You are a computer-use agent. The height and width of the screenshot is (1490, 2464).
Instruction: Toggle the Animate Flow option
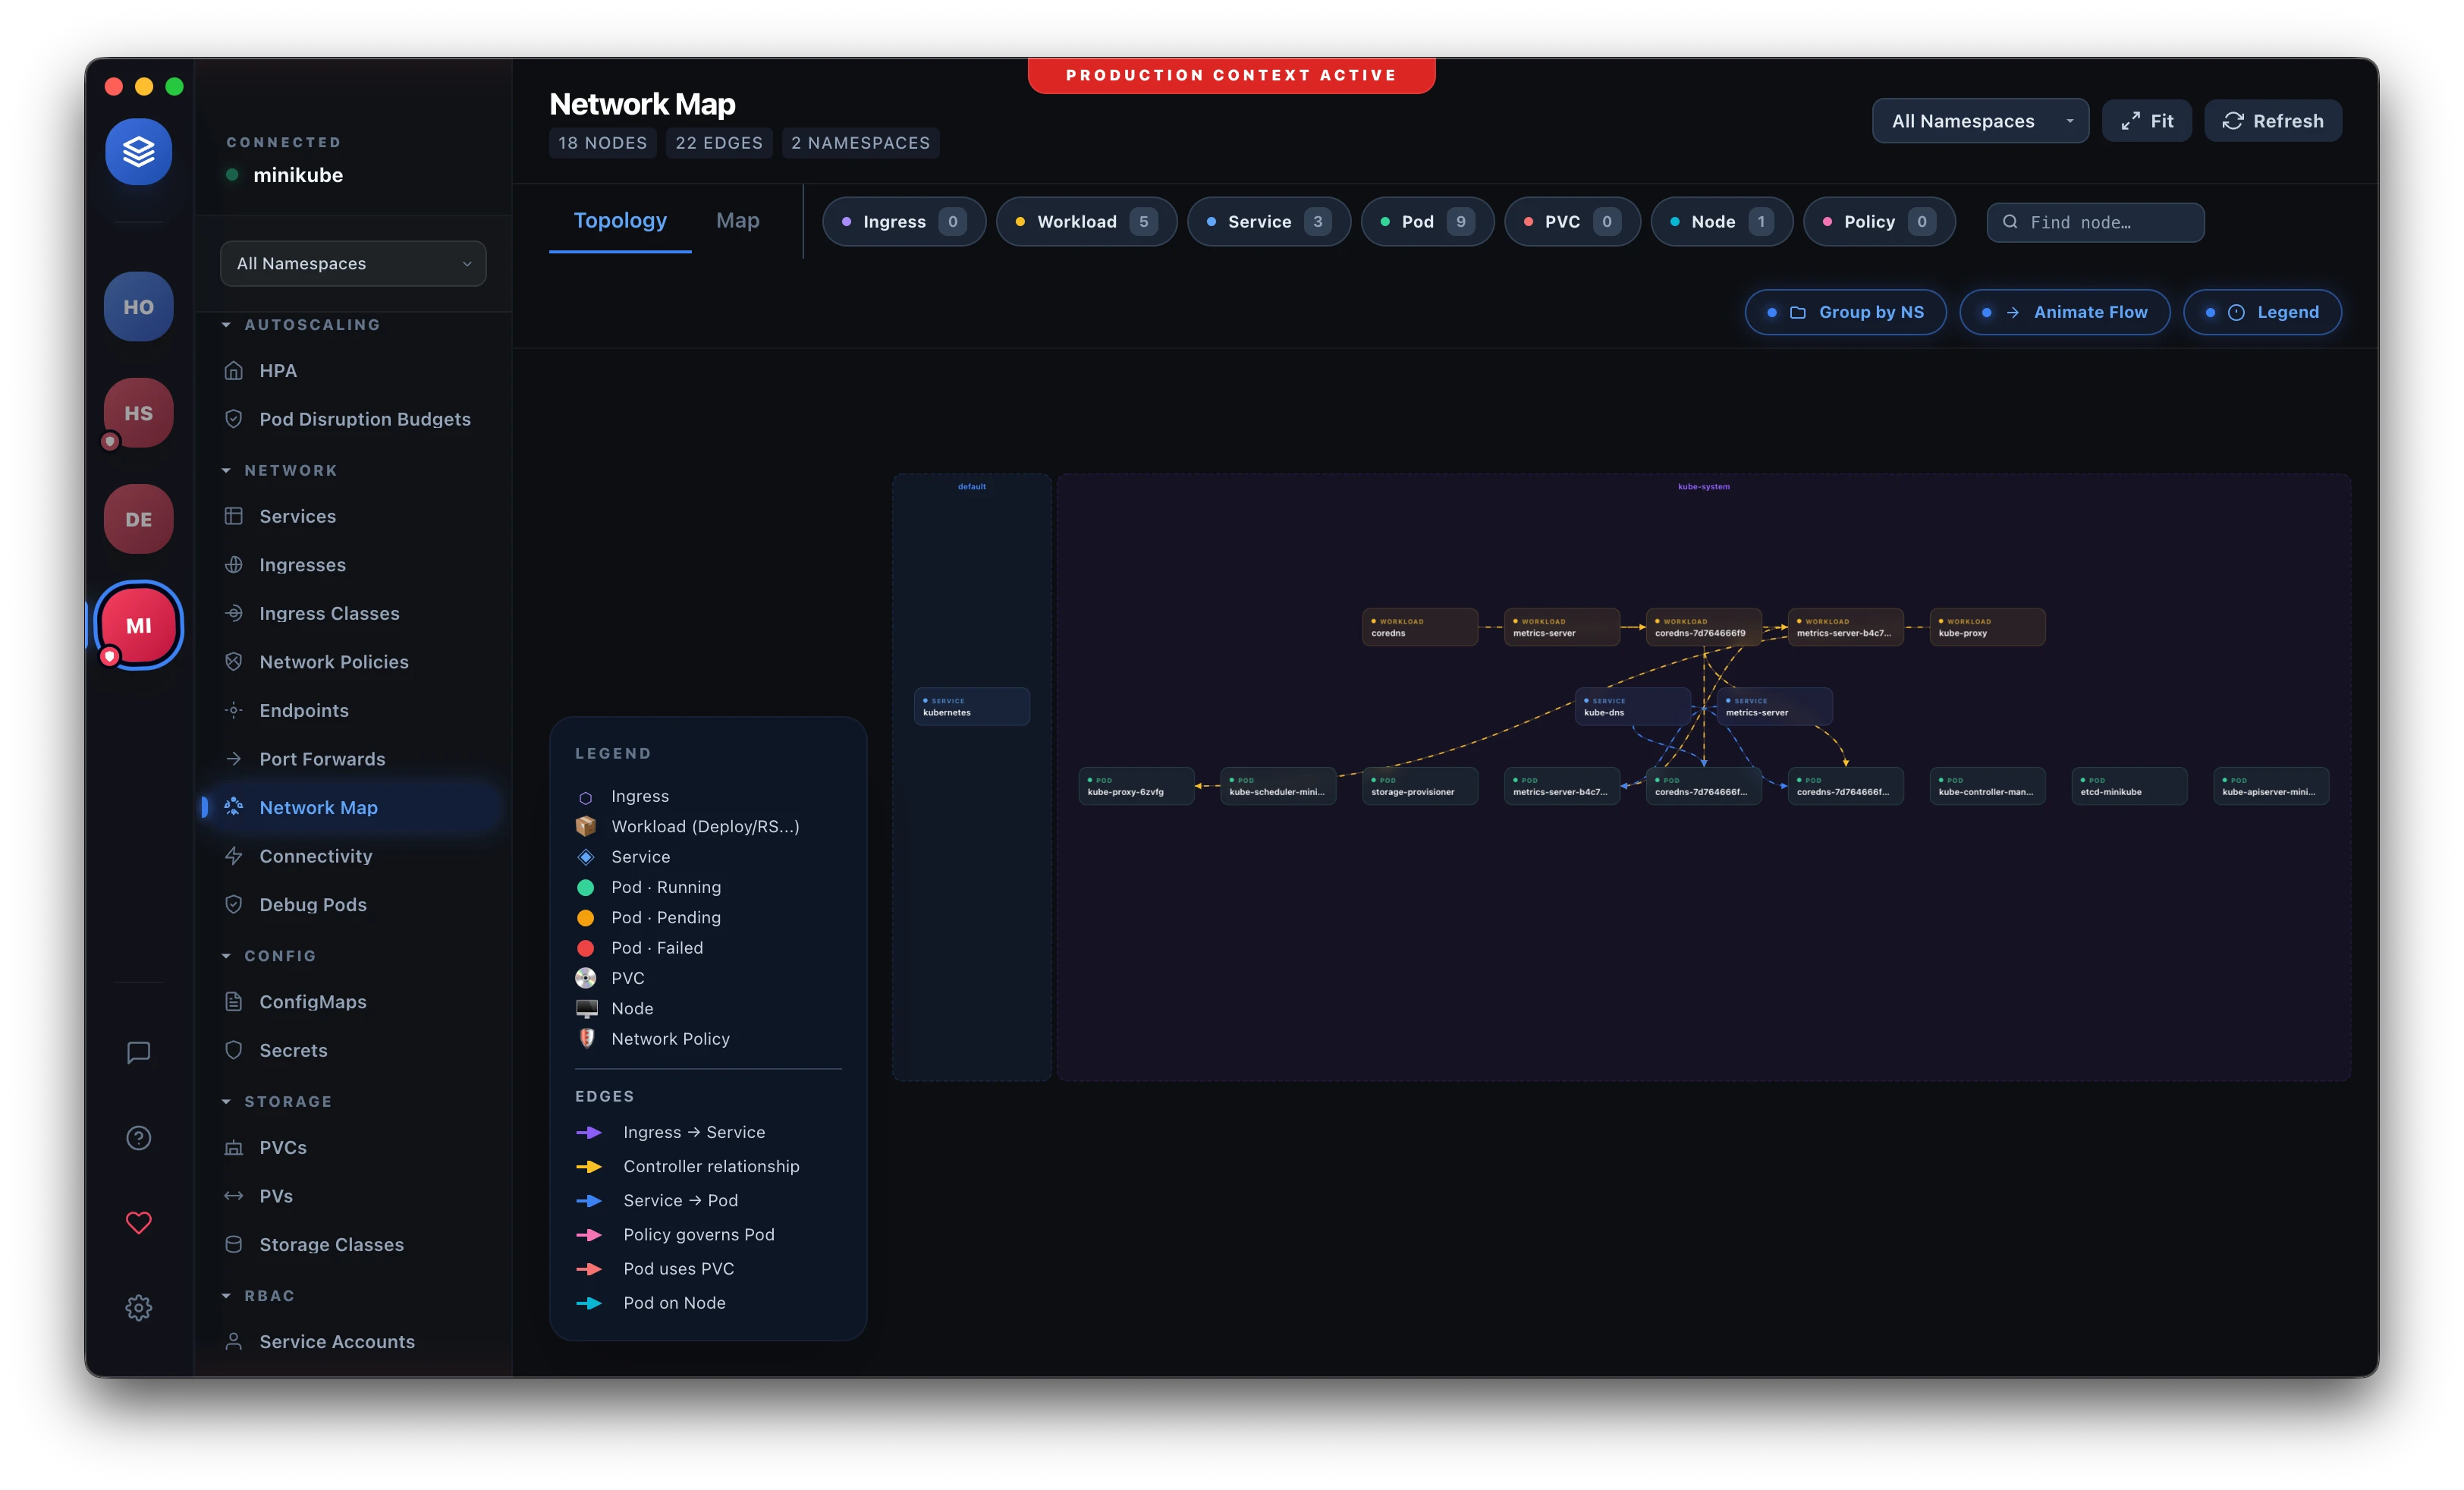tap(2064, 312)
